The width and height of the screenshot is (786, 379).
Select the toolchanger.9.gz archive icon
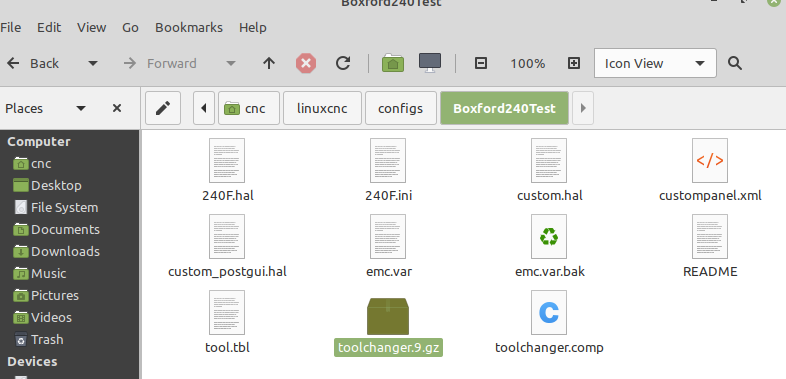388,316
